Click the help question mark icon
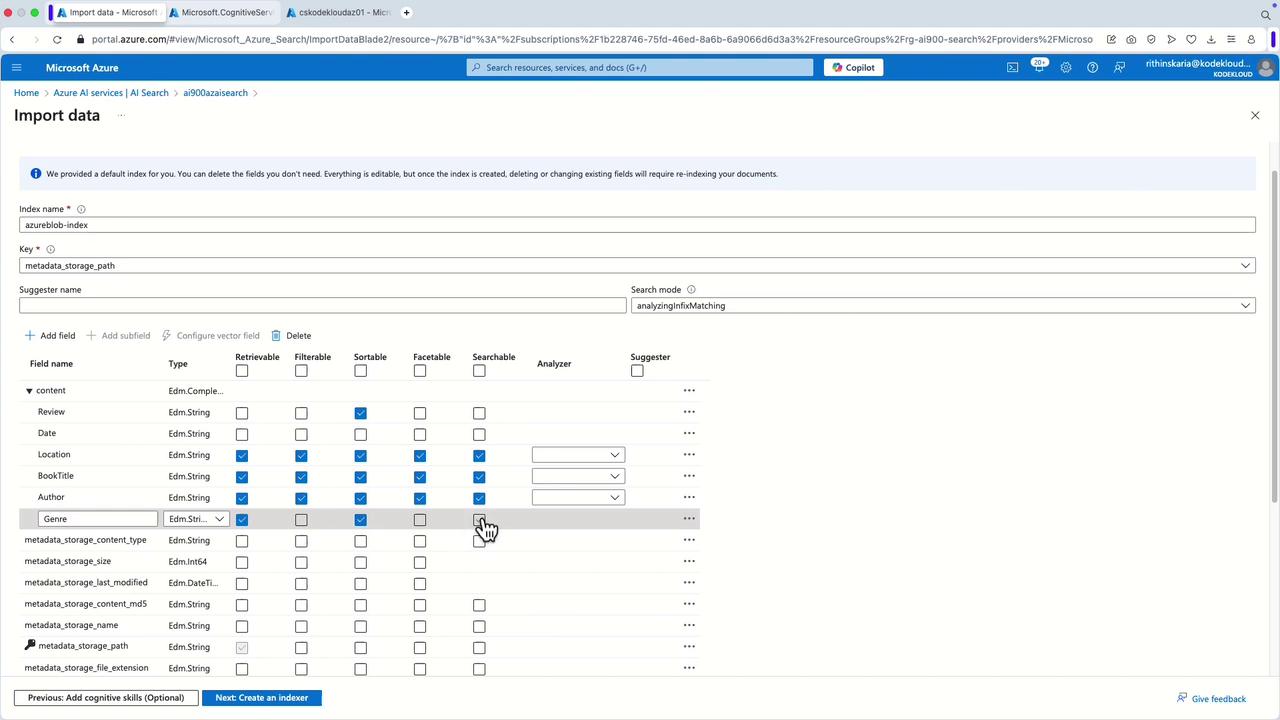The height and width of the screenshot is (720, 1280). click(x=1092, y=67)
